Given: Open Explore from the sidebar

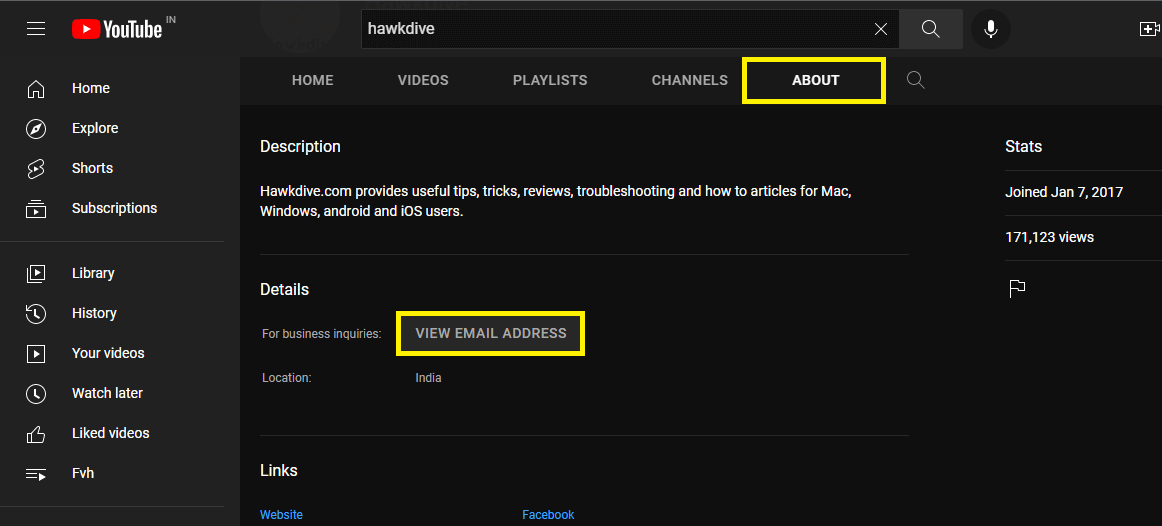Looking at the screenshot, I should click(x=94, y=128).
